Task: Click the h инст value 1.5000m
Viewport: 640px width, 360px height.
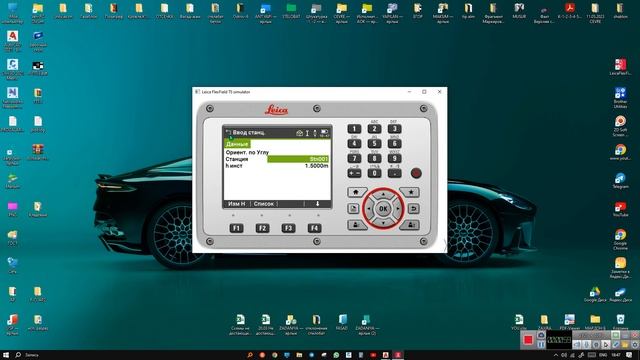Action: tap(317, 166)
